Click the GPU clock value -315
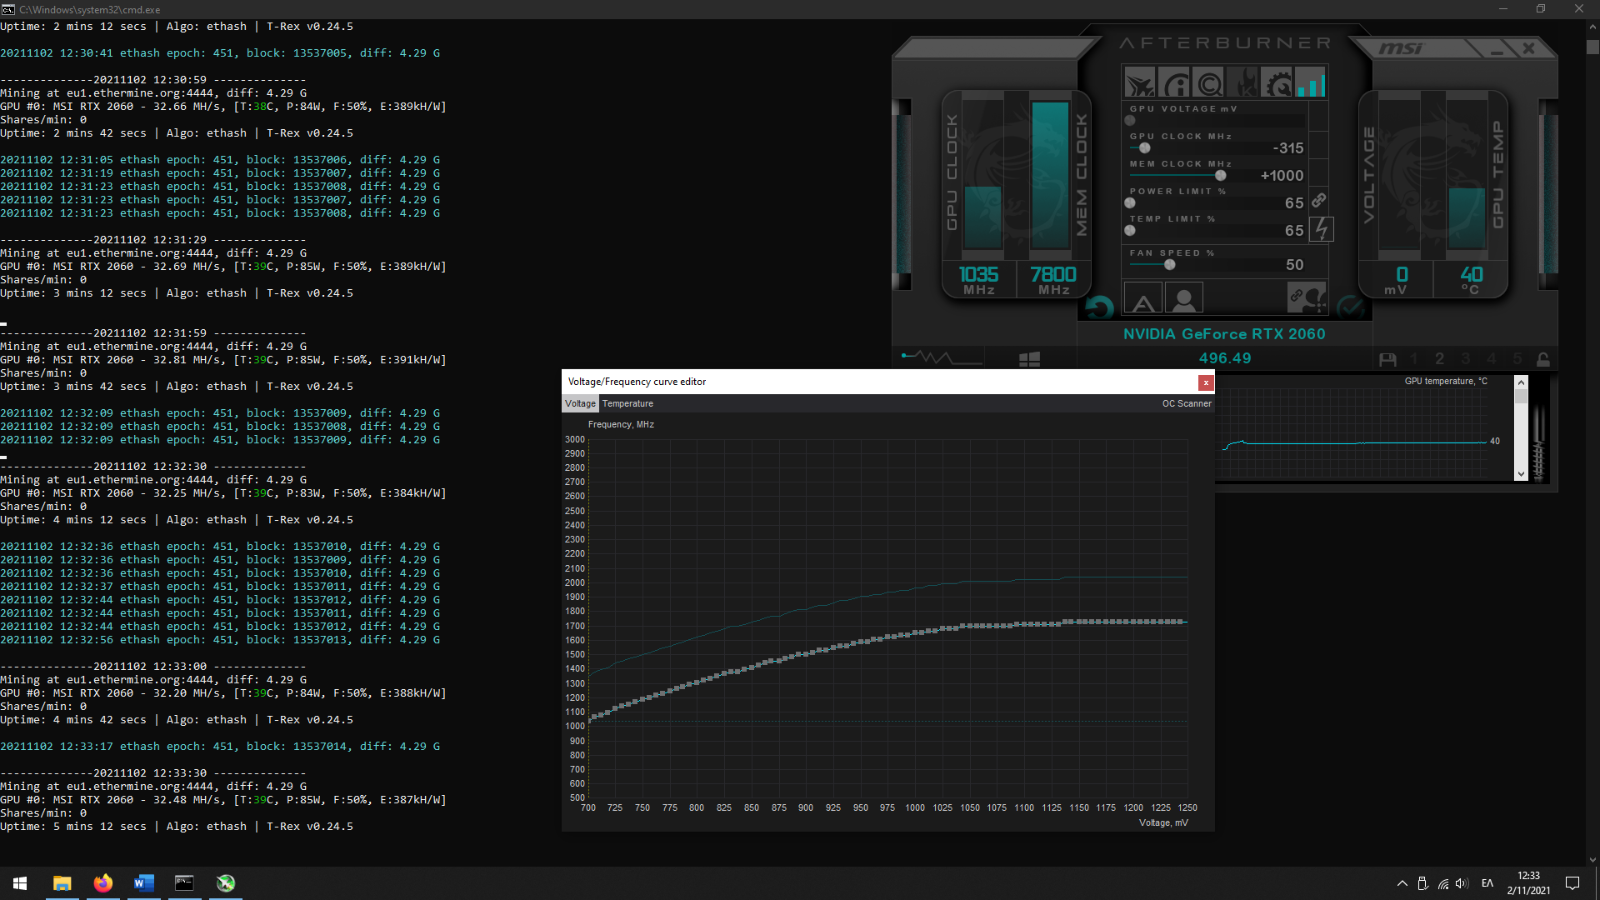Screen dimensions: 1600x900 pyautogui.click(x=1288, y=148)
